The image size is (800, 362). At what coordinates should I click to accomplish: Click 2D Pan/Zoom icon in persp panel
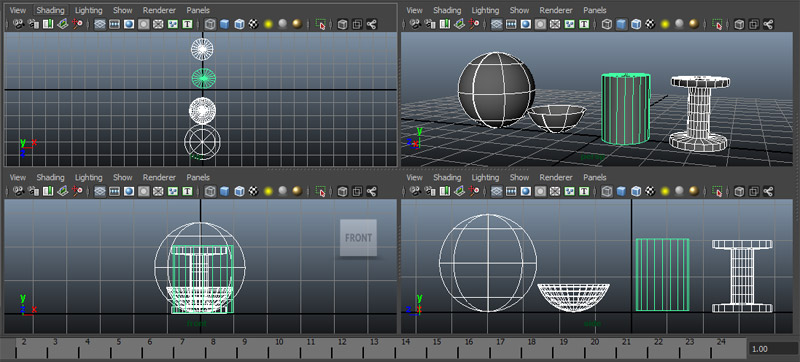474,24
